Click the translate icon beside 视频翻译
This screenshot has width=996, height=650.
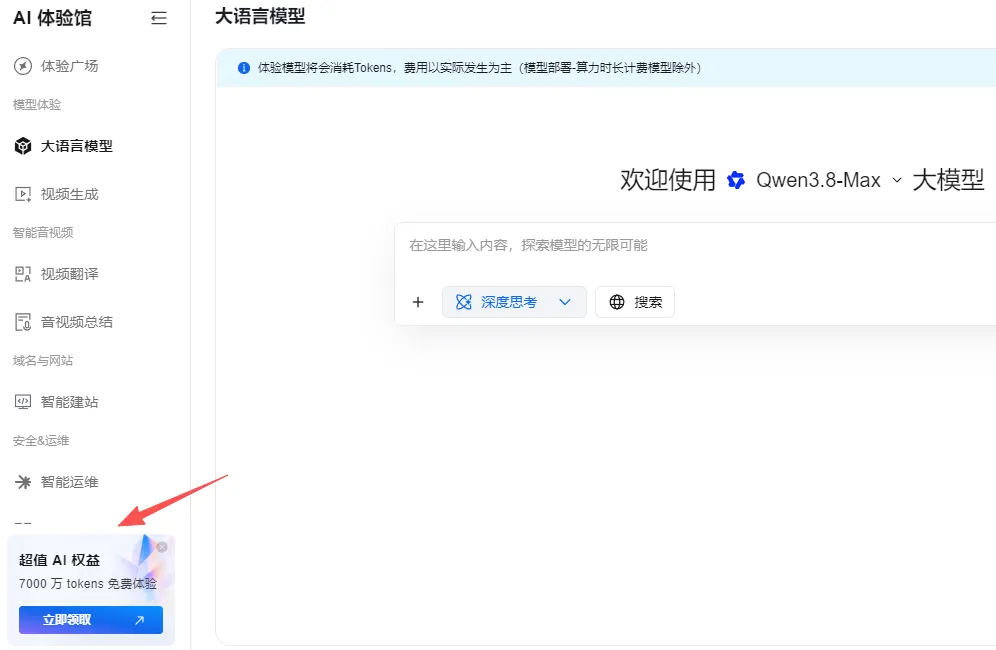tap(23, 274)
